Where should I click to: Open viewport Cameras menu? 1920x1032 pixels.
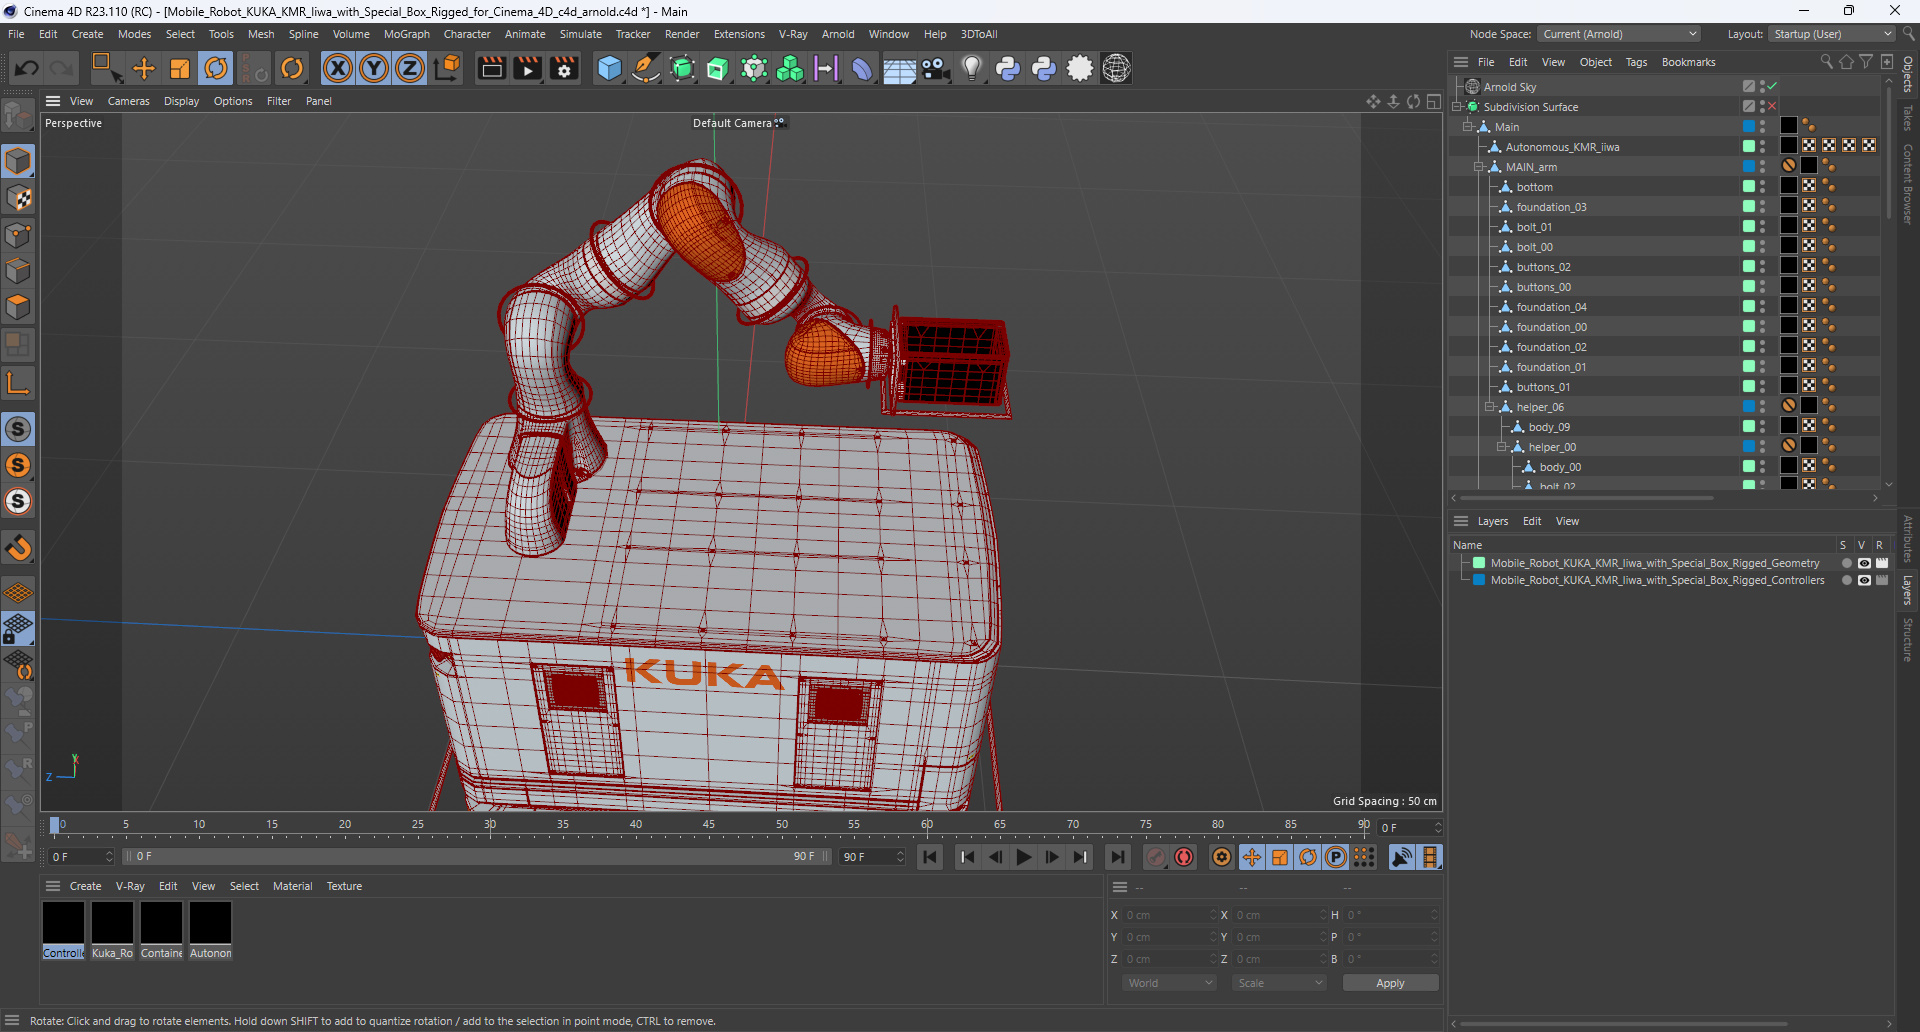(128, 101)
